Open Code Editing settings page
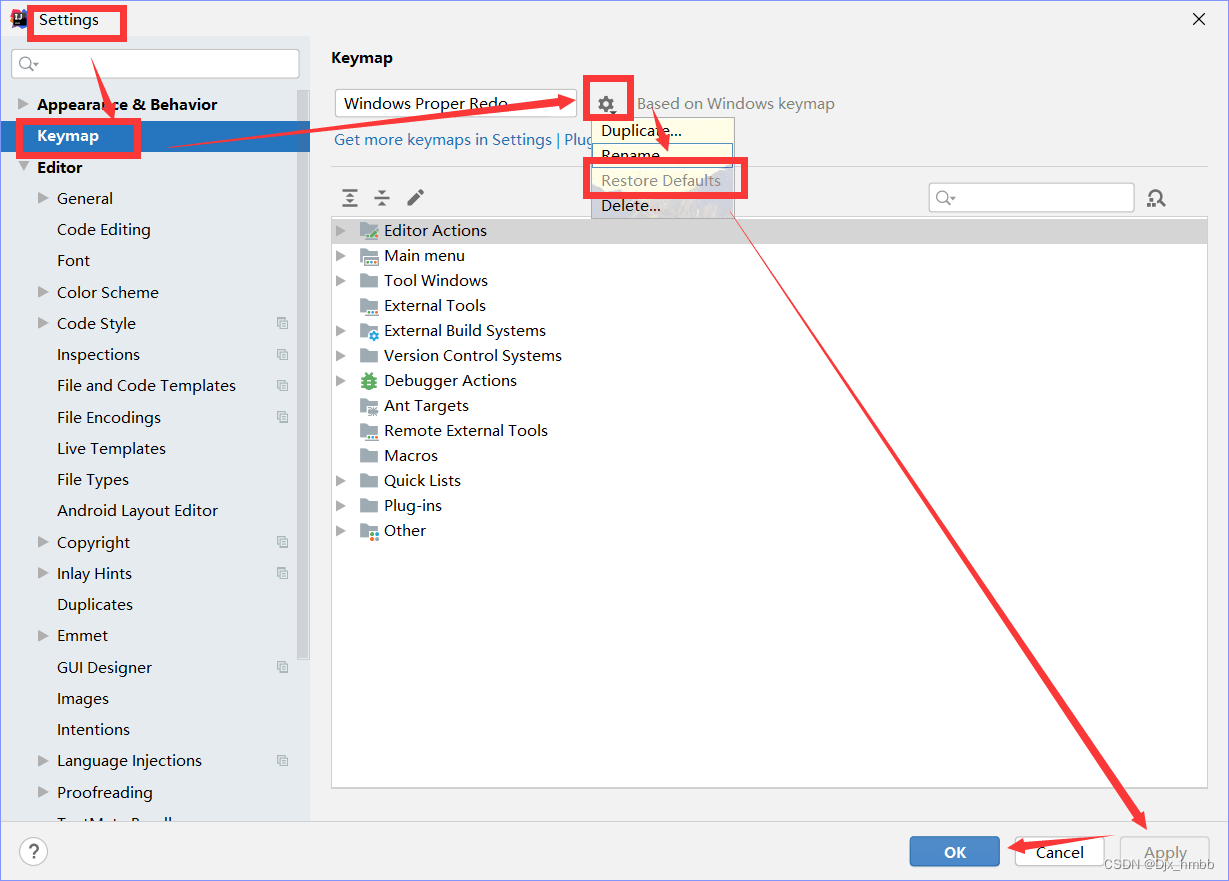Viewport: 1229px width, 881px height. pos(104,229)
